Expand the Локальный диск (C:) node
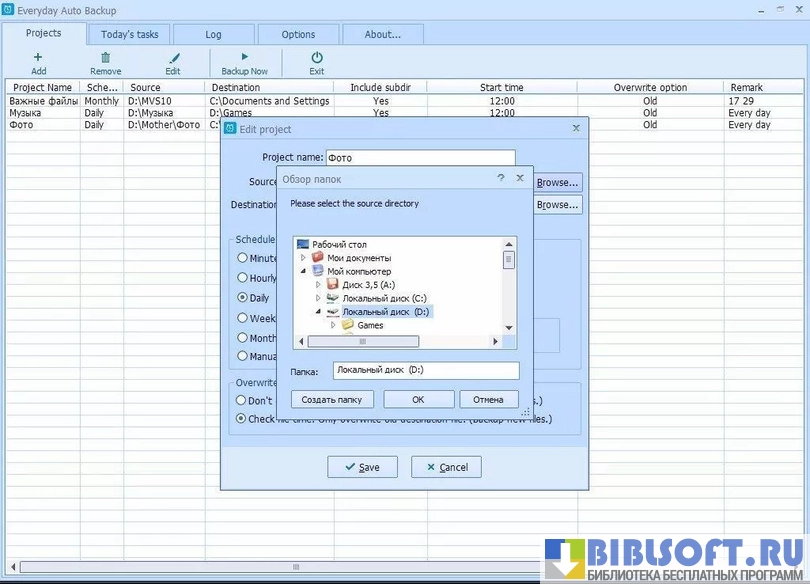 pos(318,298)
